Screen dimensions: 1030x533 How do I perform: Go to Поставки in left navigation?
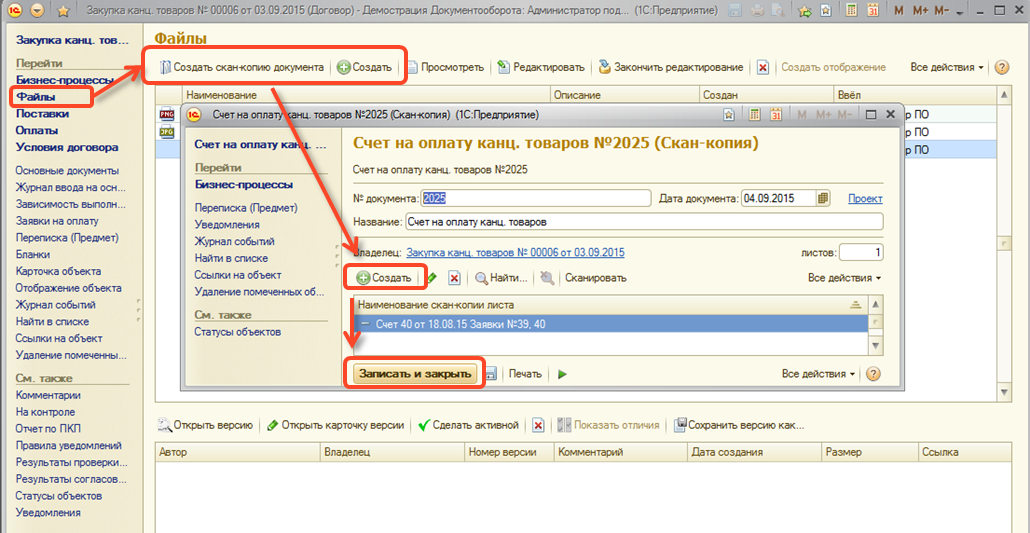click(42, 114)
